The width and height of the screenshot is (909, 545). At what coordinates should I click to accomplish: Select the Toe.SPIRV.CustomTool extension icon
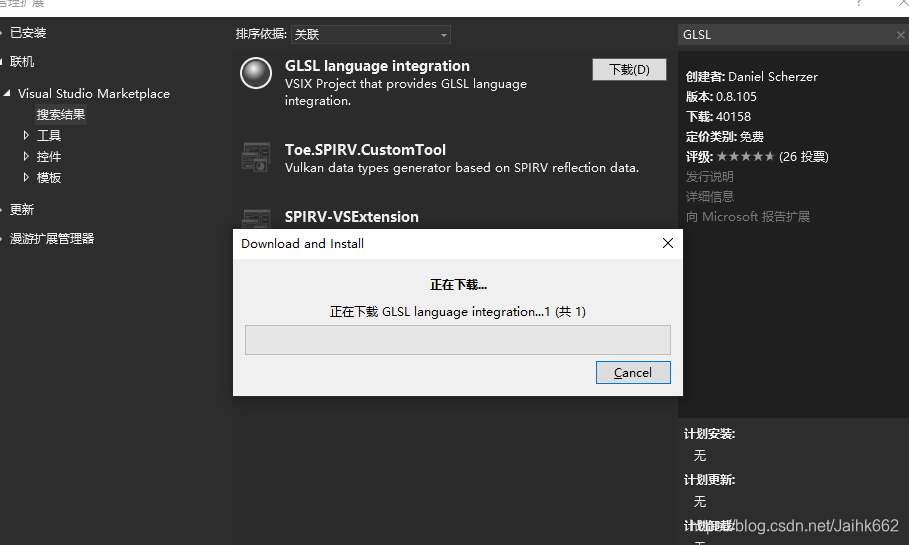point(256,157)
